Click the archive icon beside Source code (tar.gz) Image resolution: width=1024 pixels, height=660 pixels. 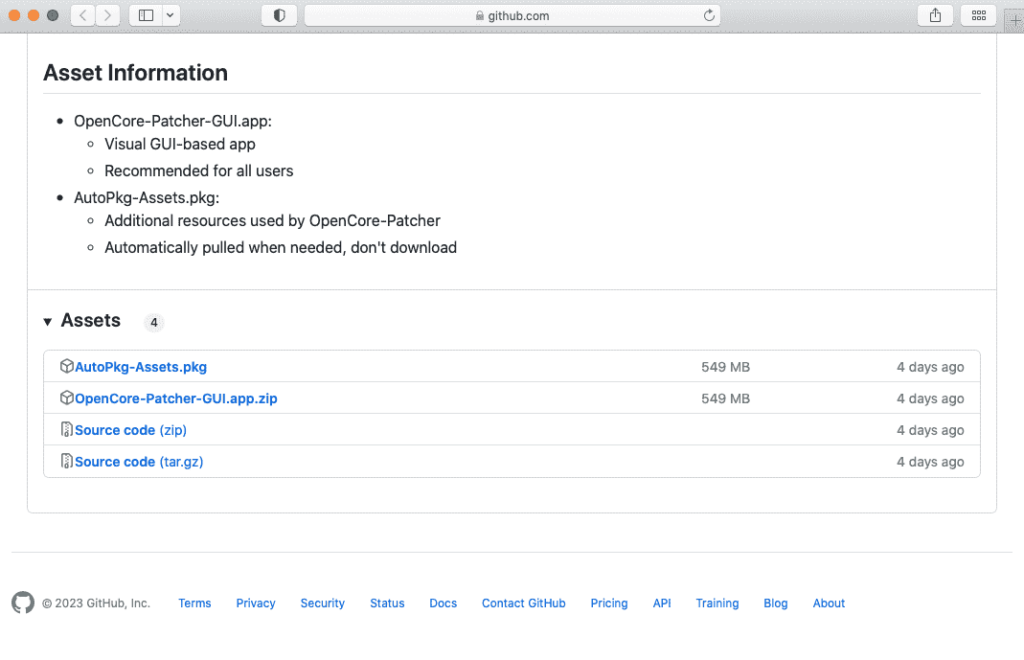(66, 461)
